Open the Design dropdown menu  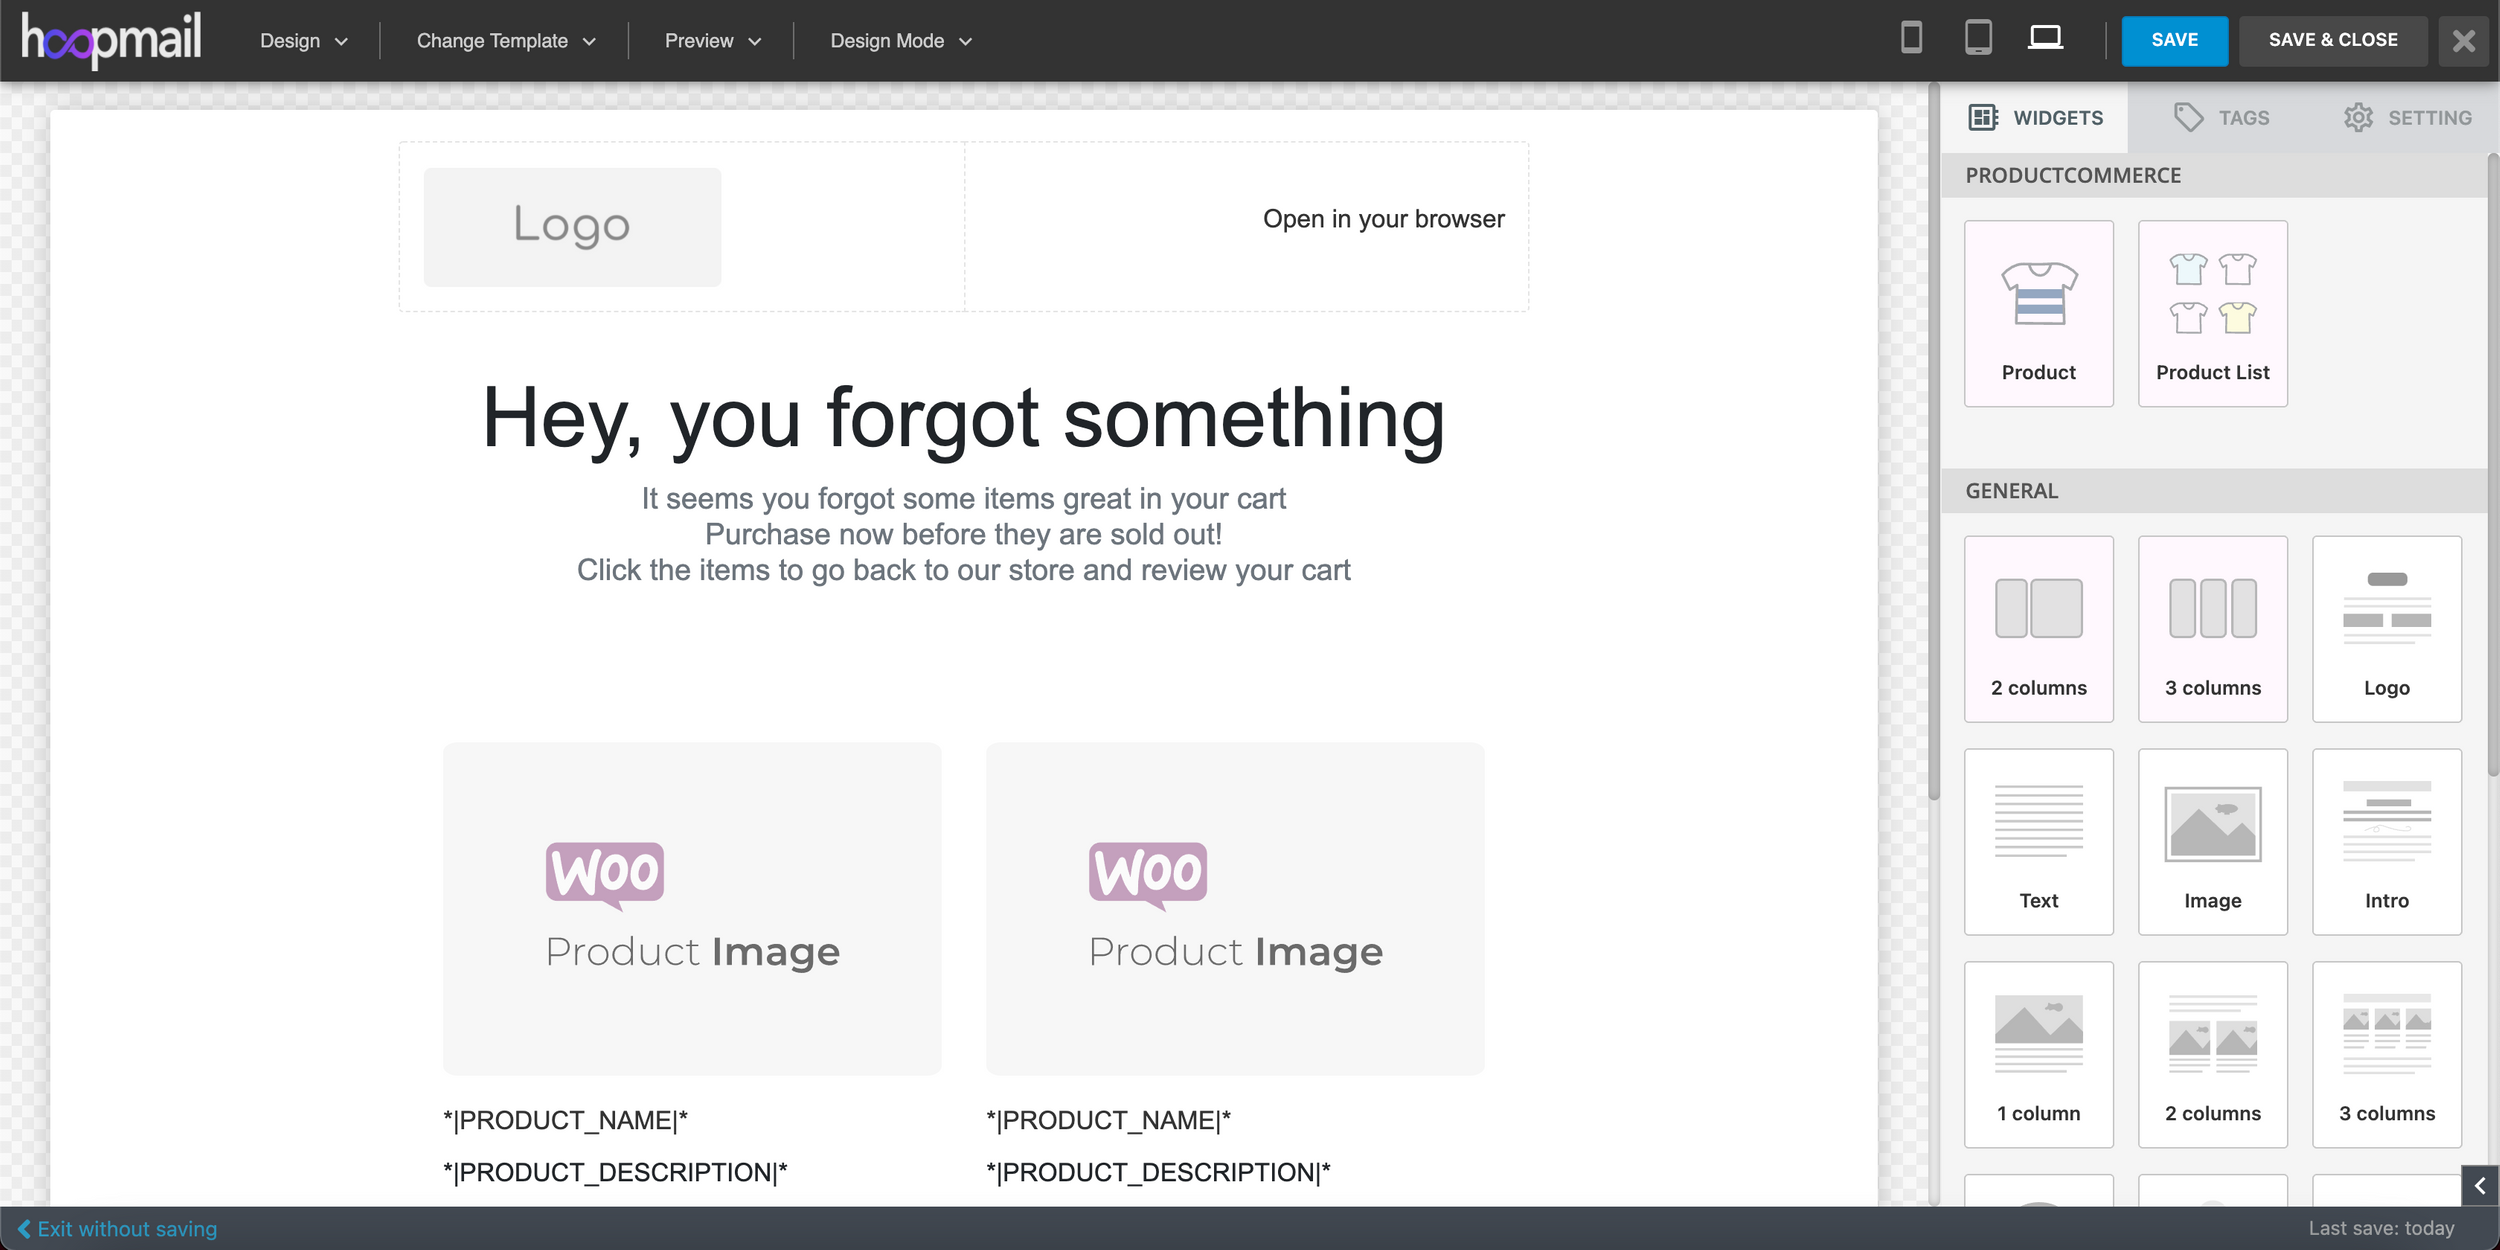(x=304, y=41)
